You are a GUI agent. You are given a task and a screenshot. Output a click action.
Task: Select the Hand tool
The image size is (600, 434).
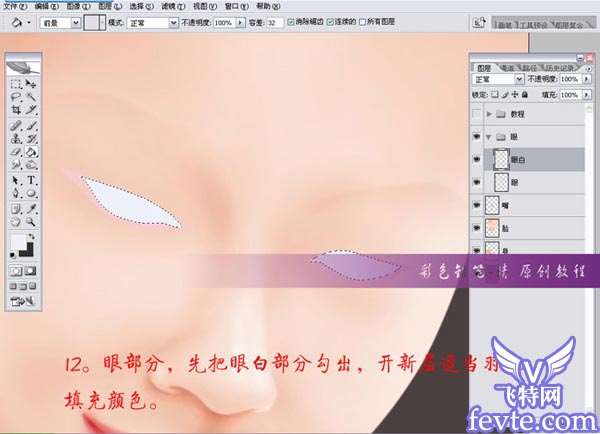tap(16, 222)
